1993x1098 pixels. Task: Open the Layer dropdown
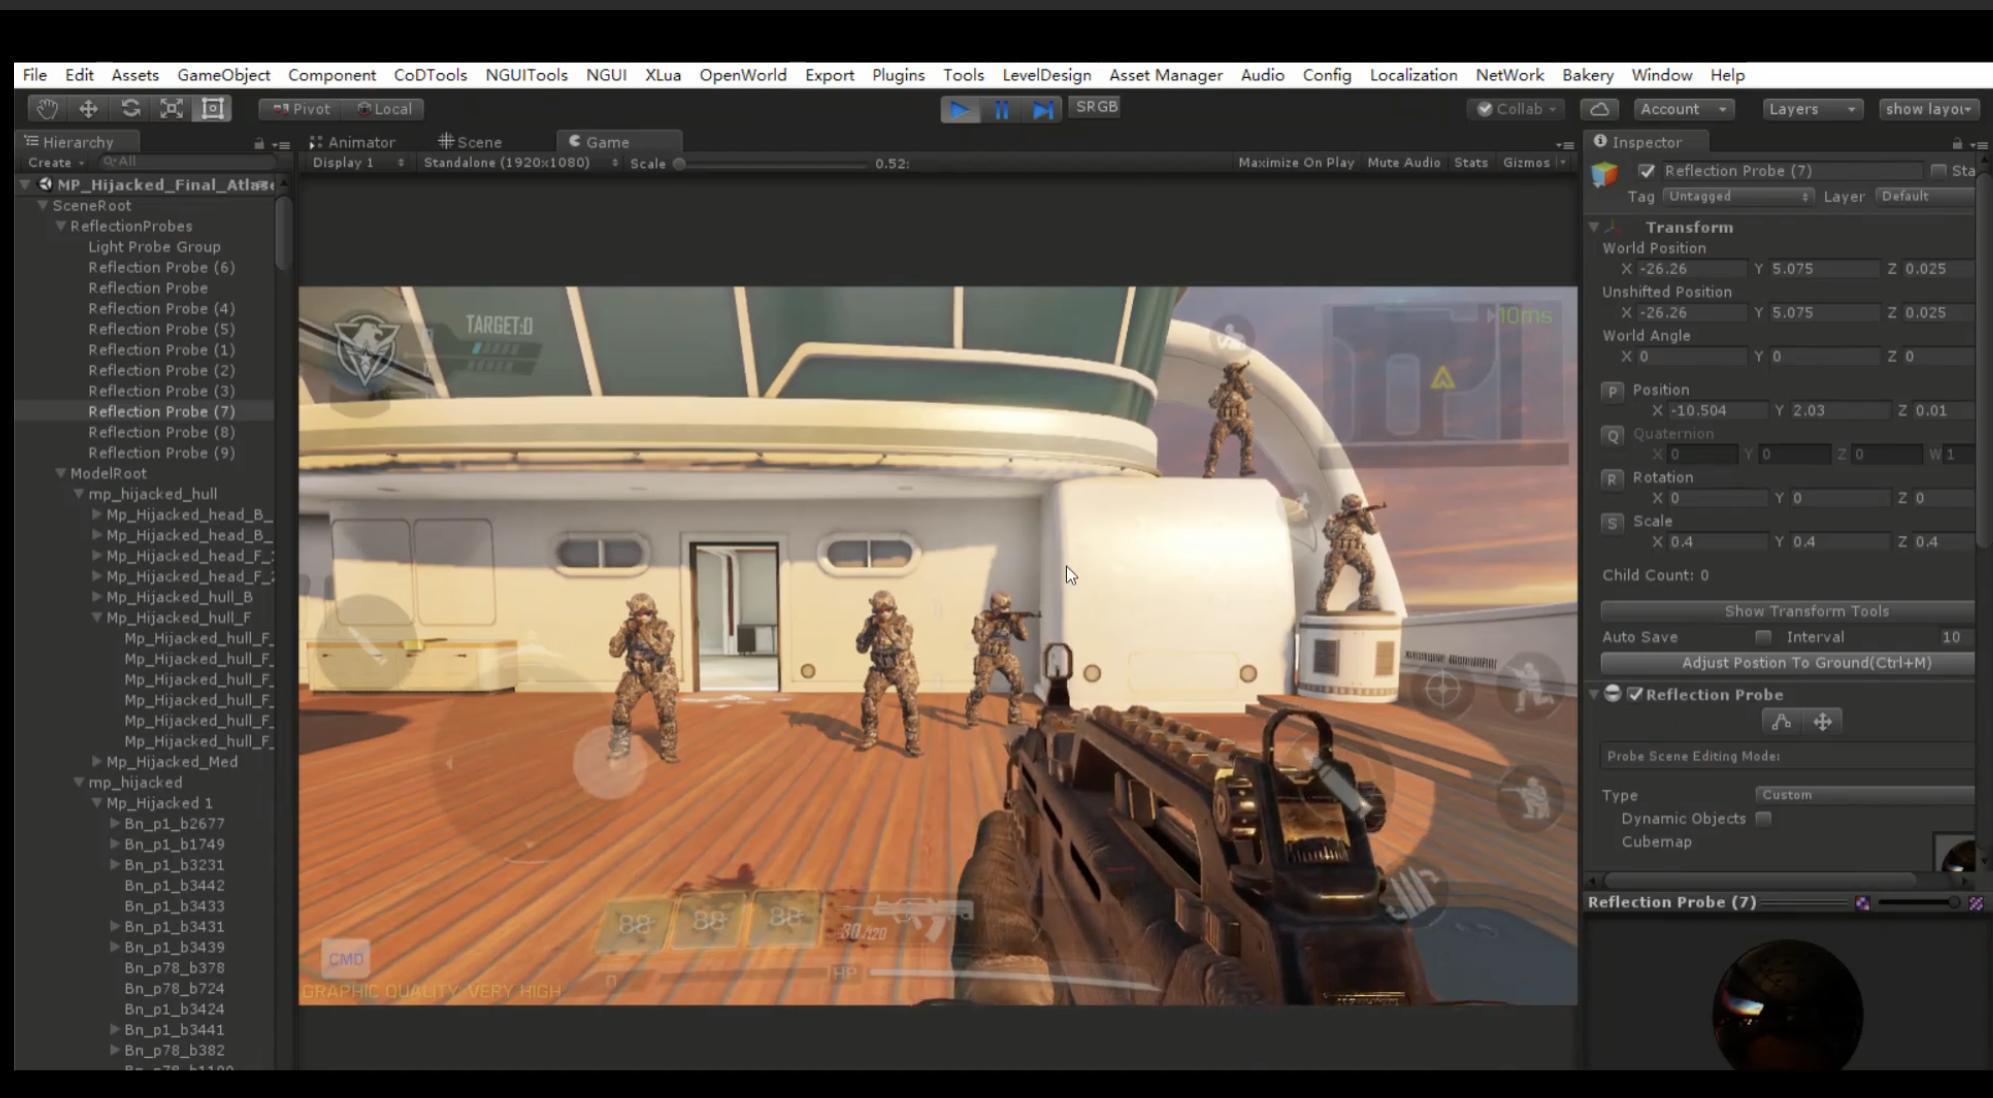click(1925, 196)
